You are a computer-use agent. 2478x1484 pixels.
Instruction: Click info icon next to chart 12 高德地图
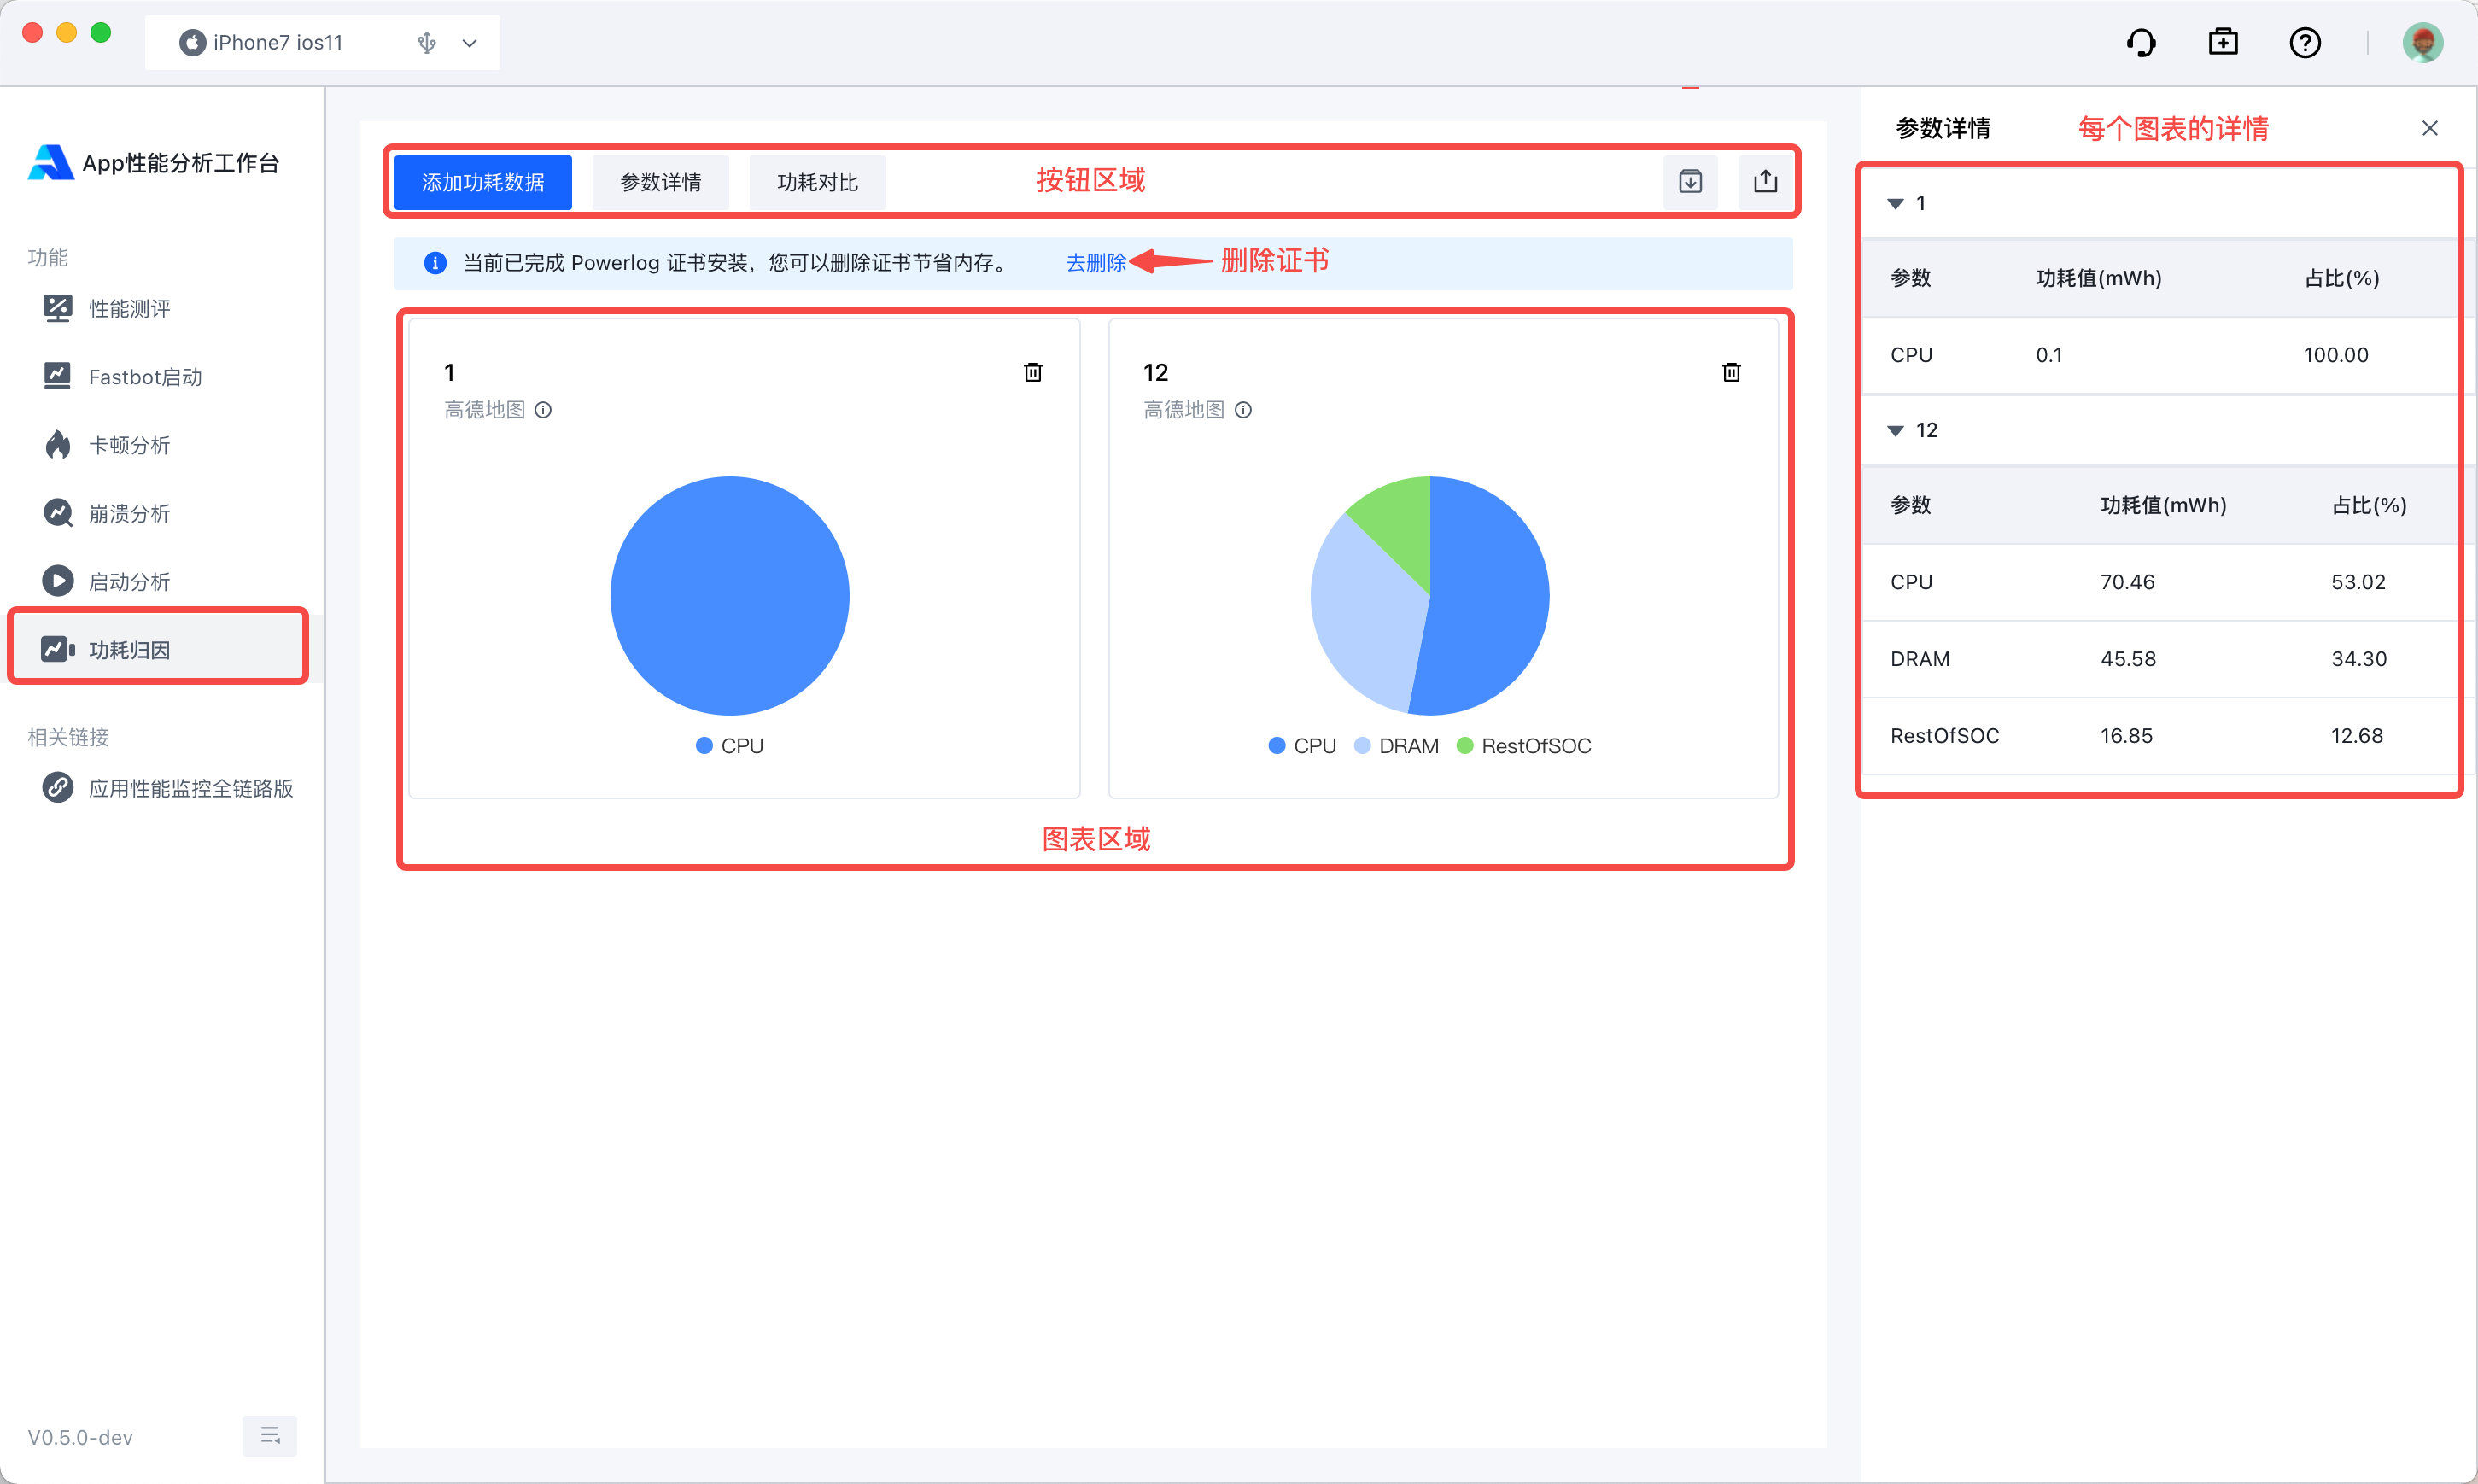click(1243, 410)
